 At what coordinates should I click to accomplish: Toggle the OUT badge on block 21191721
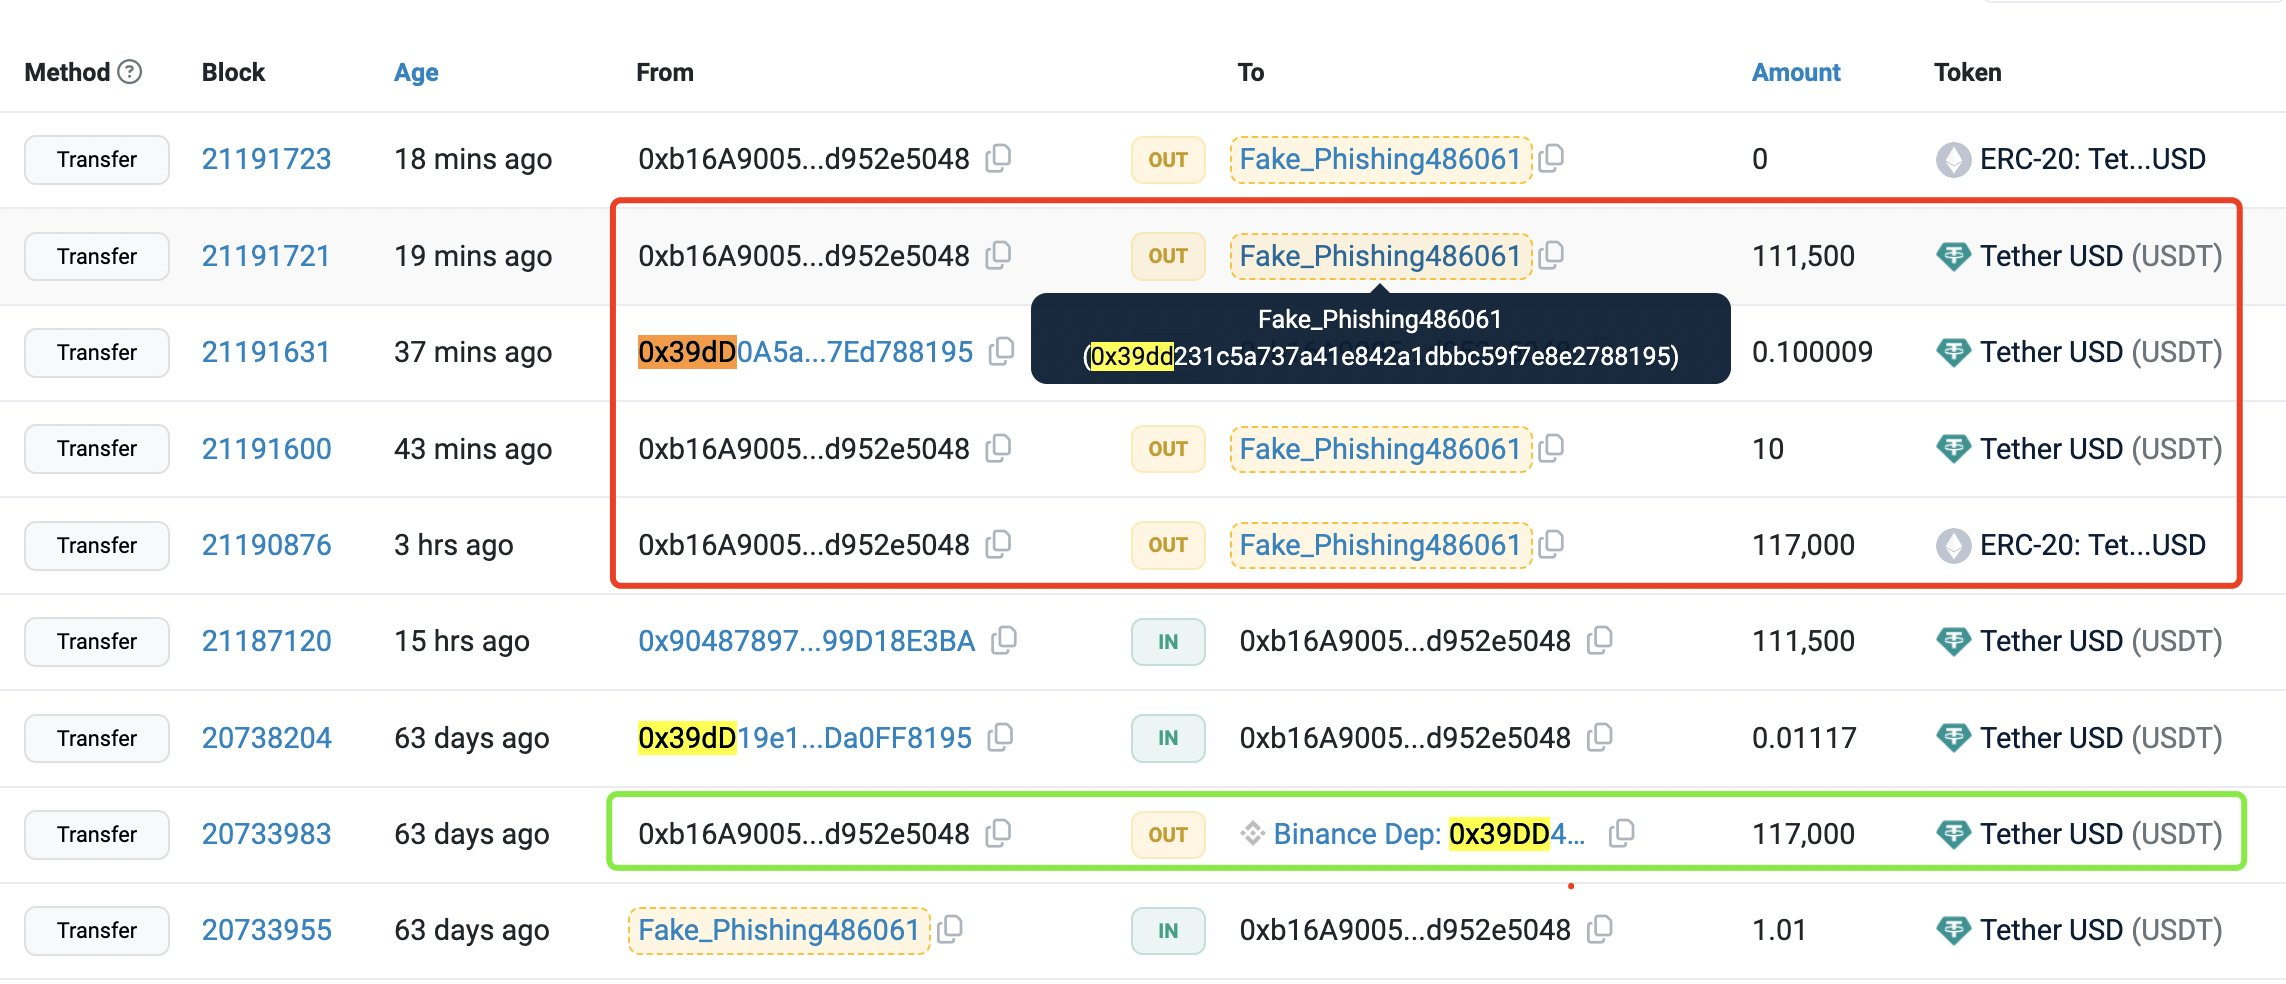(x=1166, y=255)
